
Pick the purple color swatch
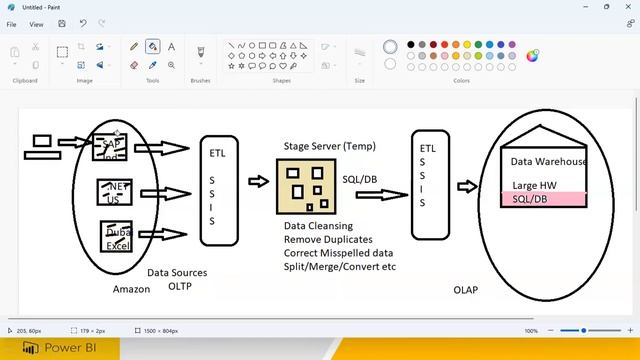[512, 44]
